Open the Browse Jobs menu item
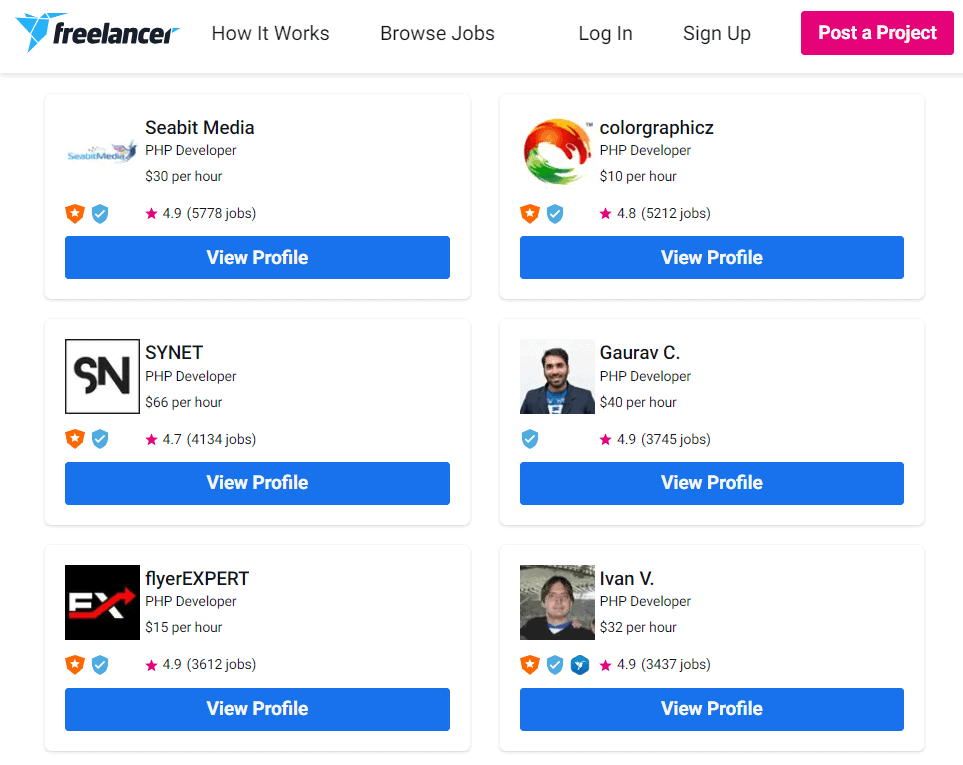 (x=437, y=33)
